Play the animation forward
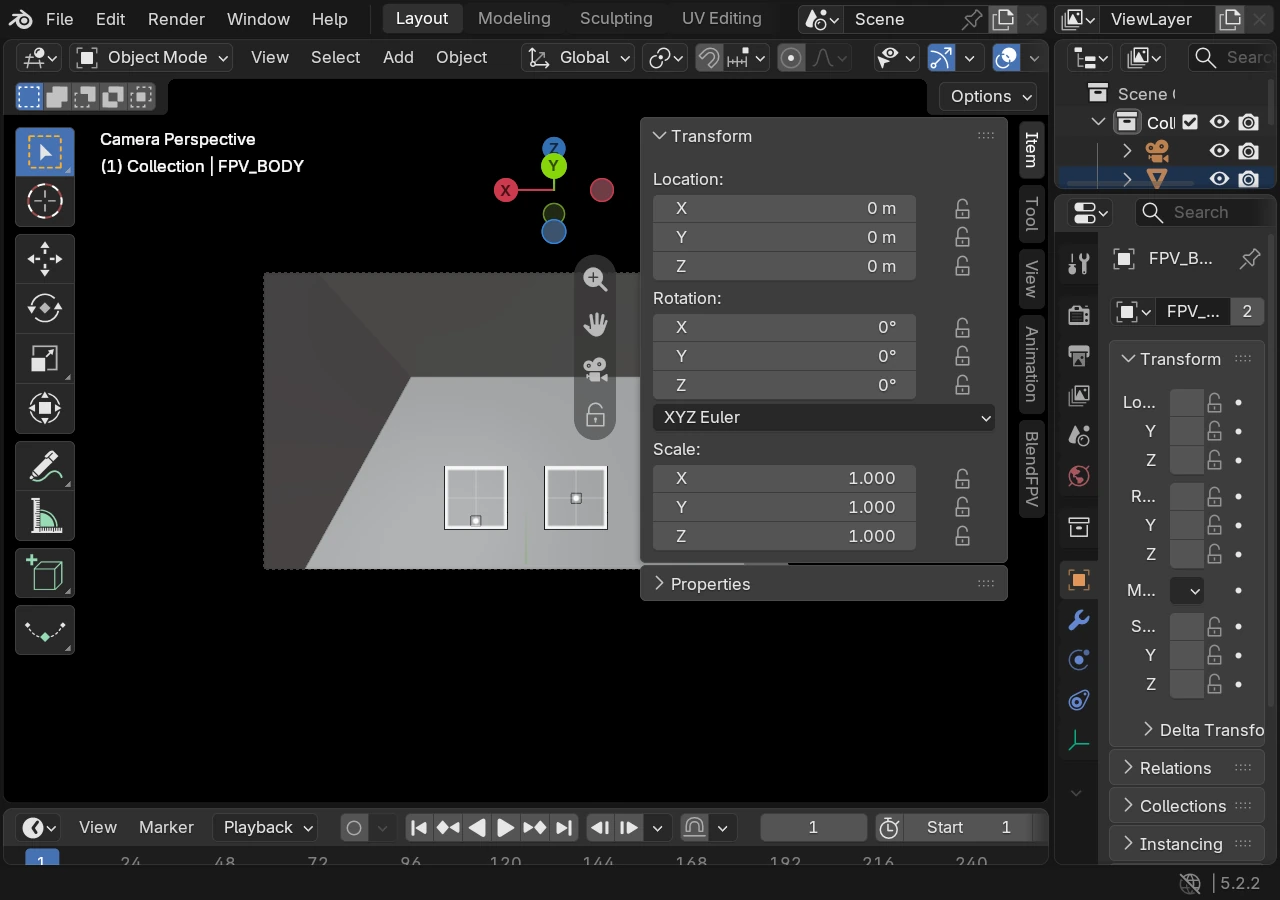Viewport: 1280px width, 900px height. [x=506, y=827]
